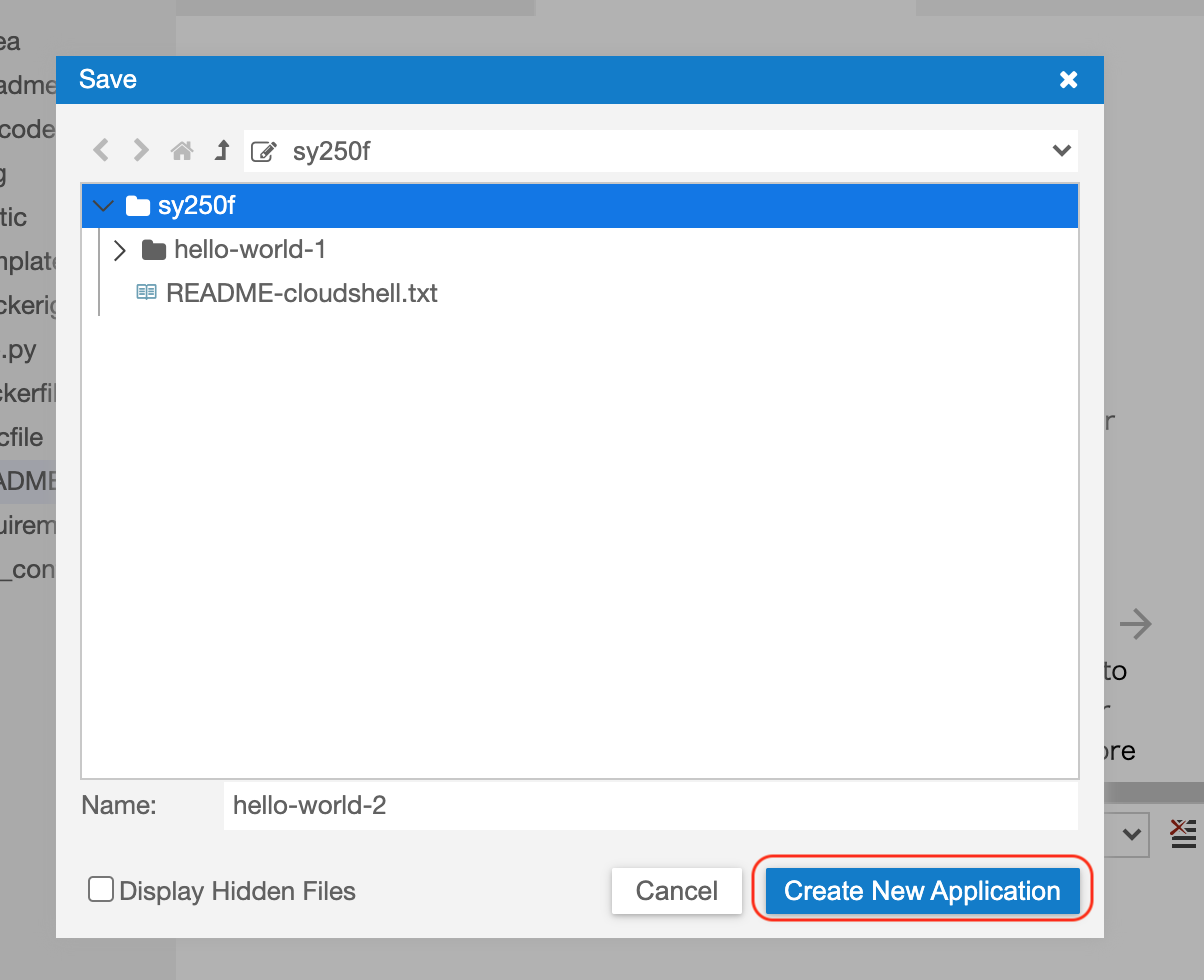Image resolution: width=1204 pixels, height=980 pixels.
Task: Click the forward navigation chevron
Action: [x=140, y=150]
